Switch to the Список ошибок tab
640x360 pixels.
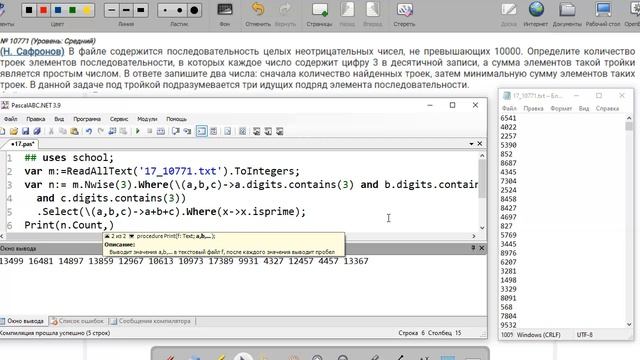(77, 321)
